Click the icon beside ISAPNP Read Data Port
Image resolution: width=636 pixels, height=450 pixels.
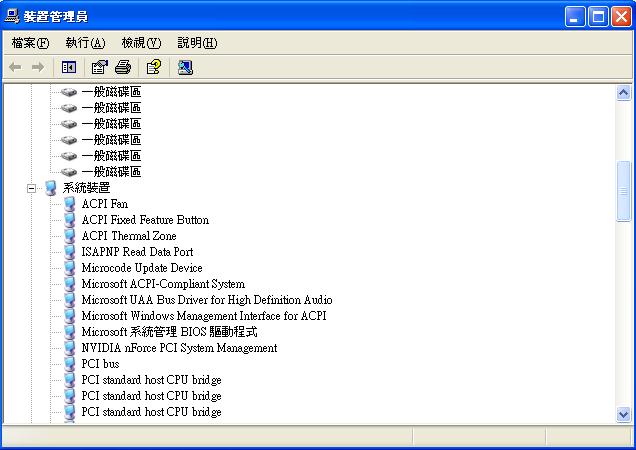coord(70,252)
